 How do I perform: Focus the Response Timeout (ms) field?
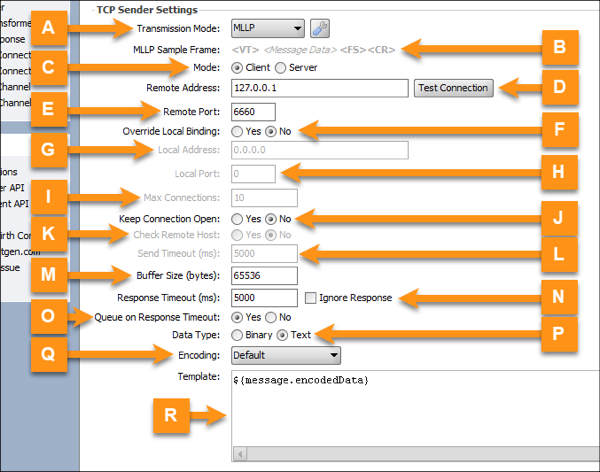pyautogui.click(x=263, y=298)
